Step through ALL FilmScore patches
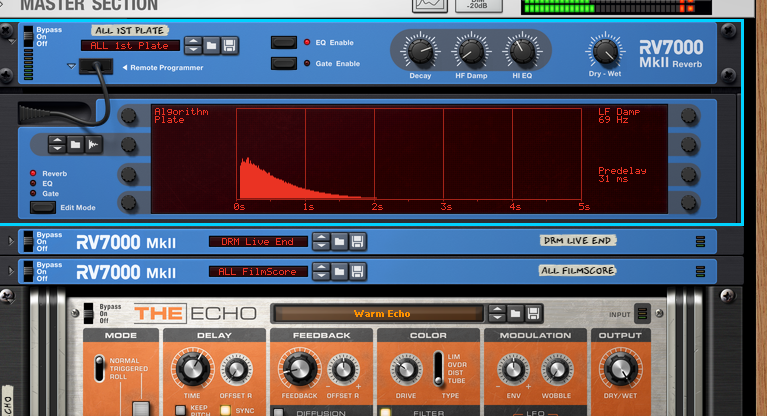 pyautogui.click(x=321, y=271)
